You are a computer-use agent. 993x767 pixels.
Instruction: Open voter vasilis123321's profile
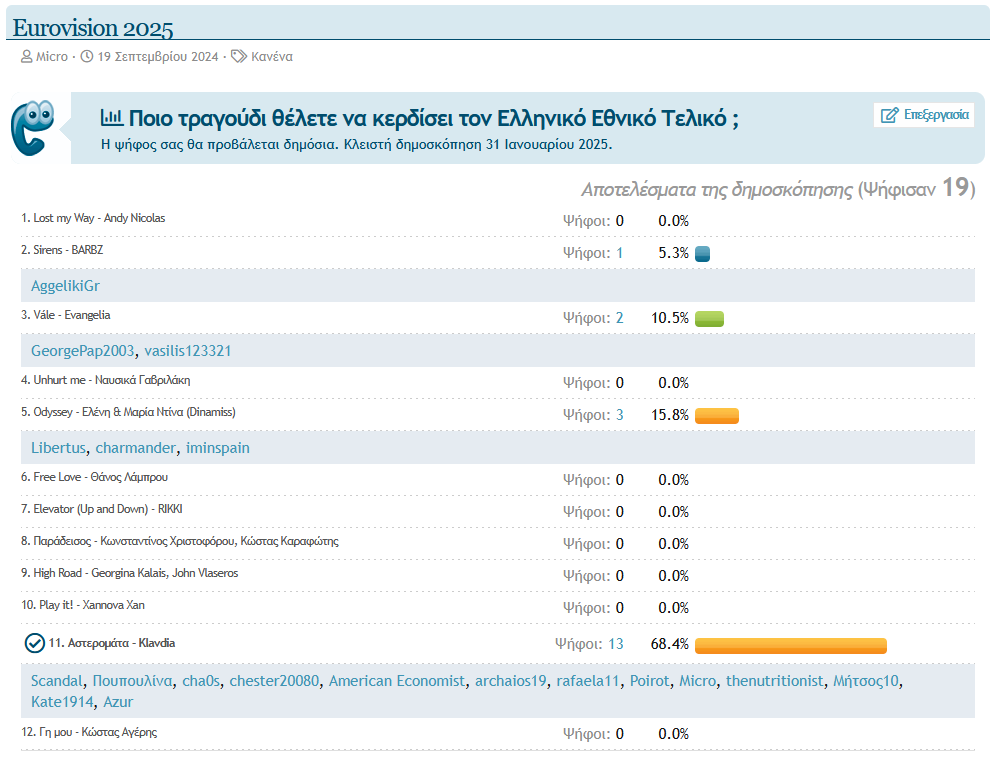187,351
